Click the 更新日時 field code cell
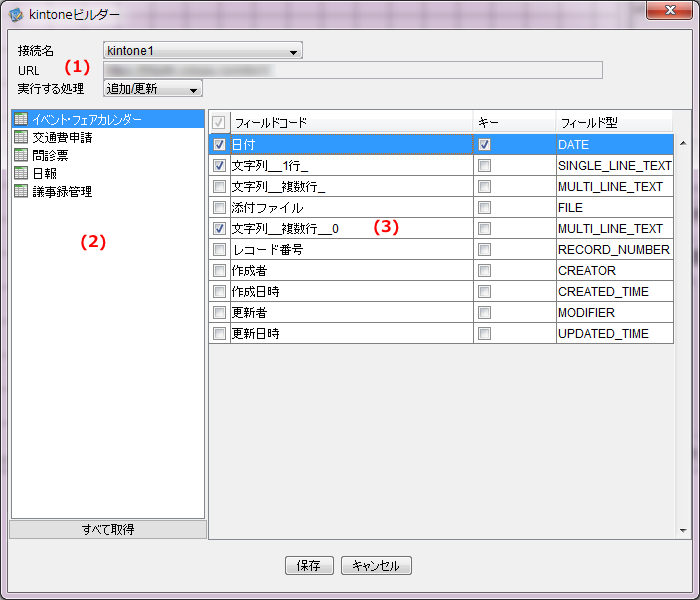700x600 pixels. 352,333
